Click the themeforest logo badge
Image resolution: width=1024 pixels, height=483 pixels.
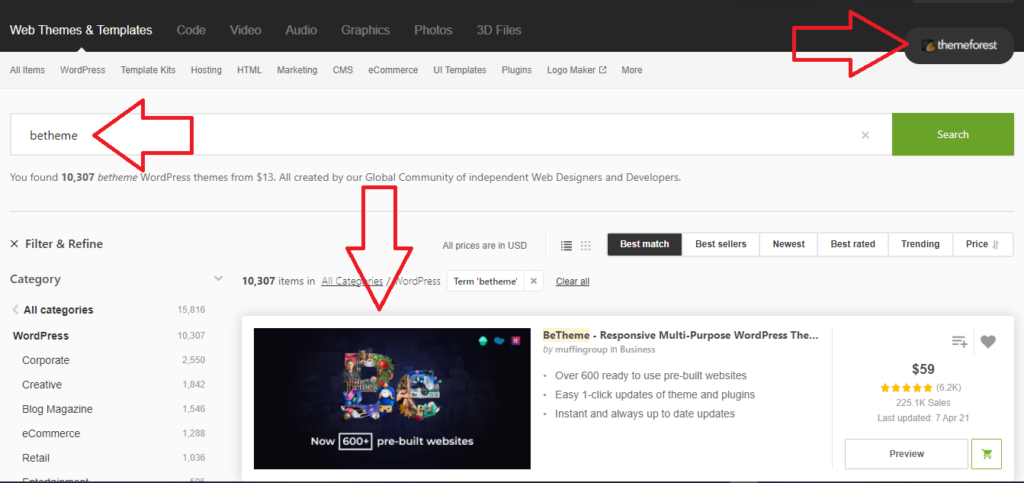[x=959, y=45]
